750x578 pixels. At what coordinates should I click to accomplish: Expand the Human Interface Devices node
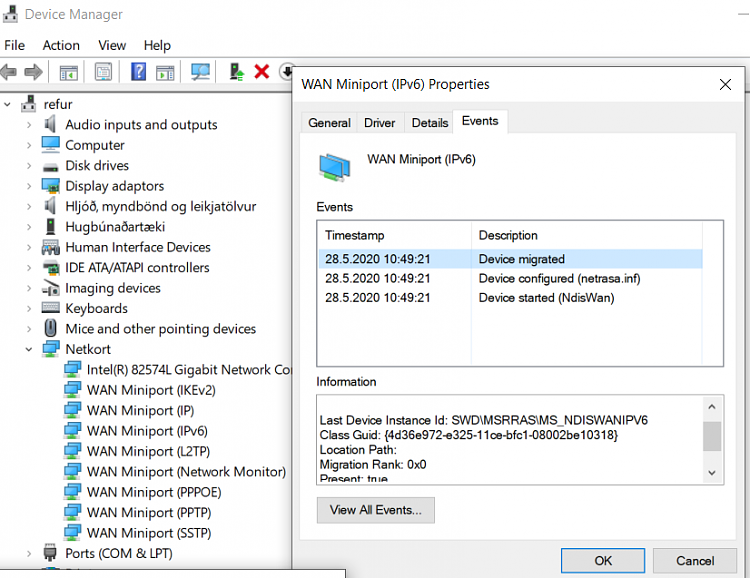click(29, 247)
